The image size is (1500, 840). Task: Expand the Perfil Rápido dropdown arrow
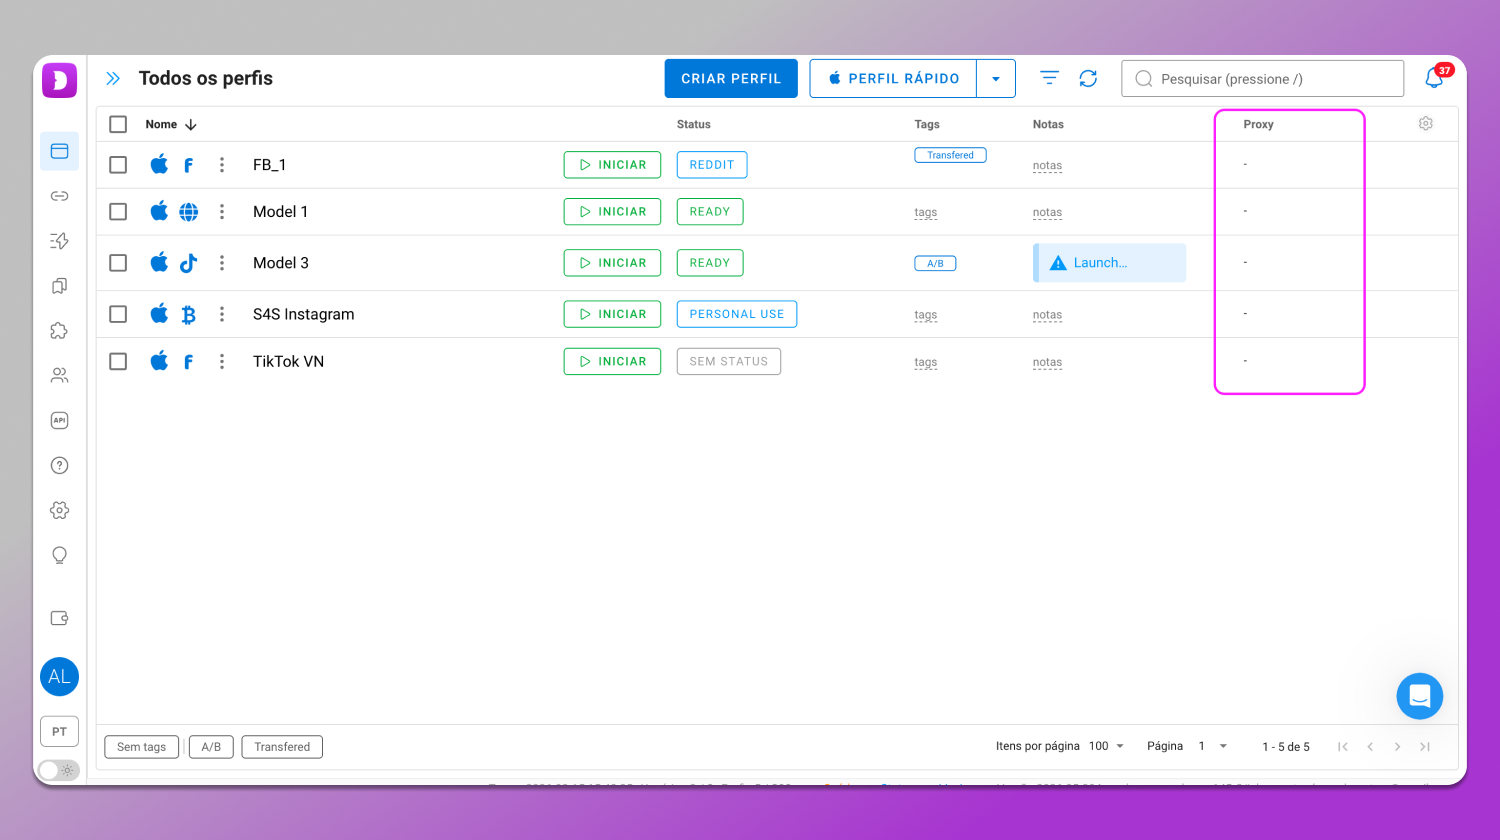pos(995,79)
